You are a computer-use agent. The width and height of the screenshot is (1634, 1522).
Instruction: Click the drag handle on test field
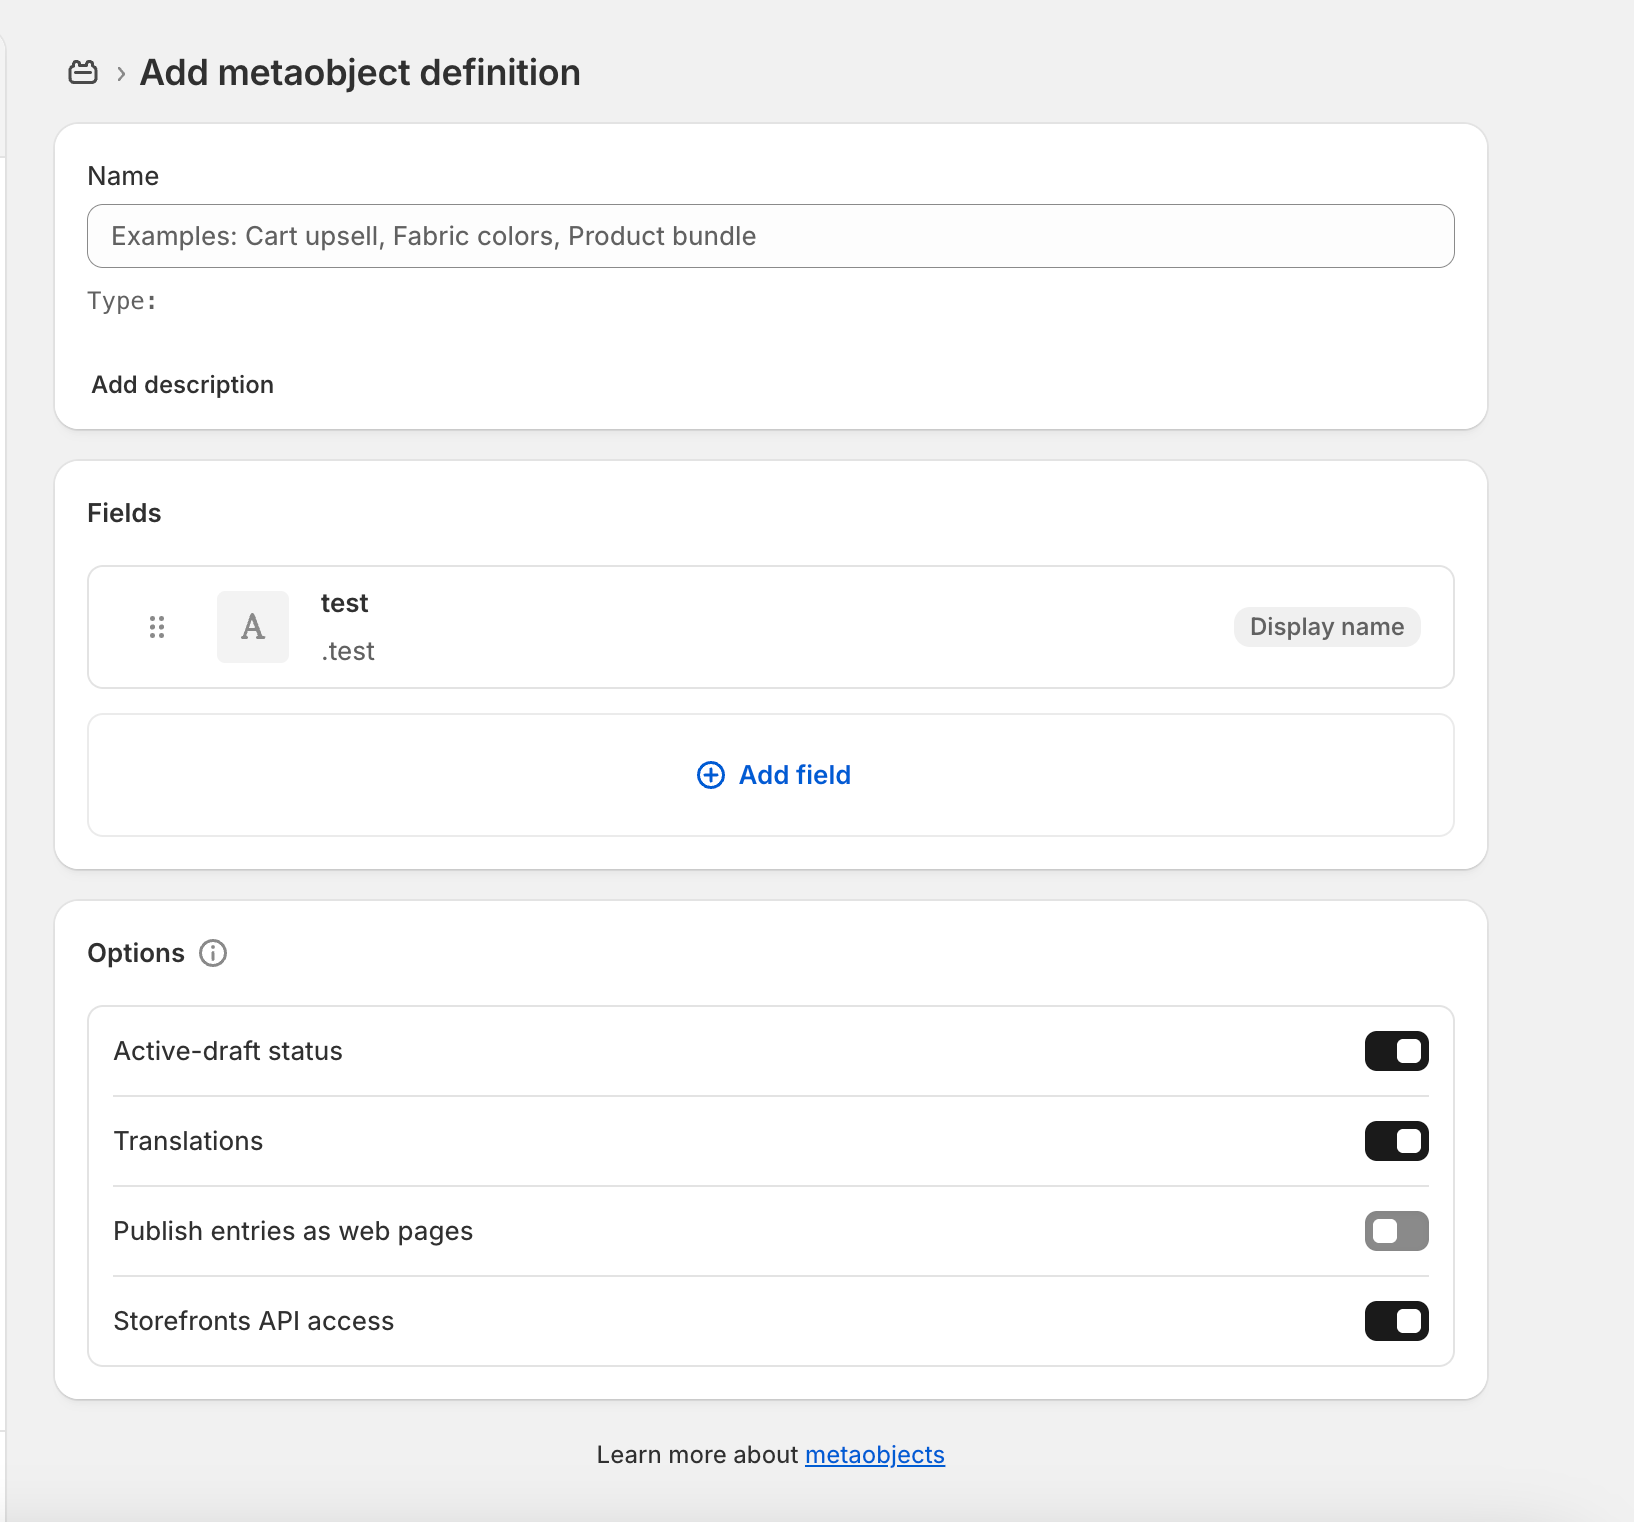pos(157,627)
